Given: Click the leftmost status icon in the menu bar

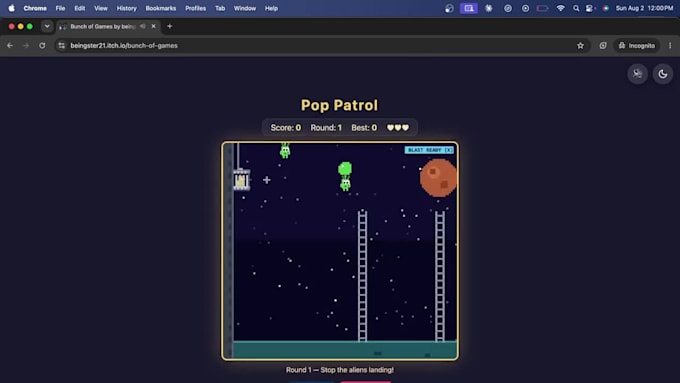Looking at the screenshot, I should coord(449,8).
